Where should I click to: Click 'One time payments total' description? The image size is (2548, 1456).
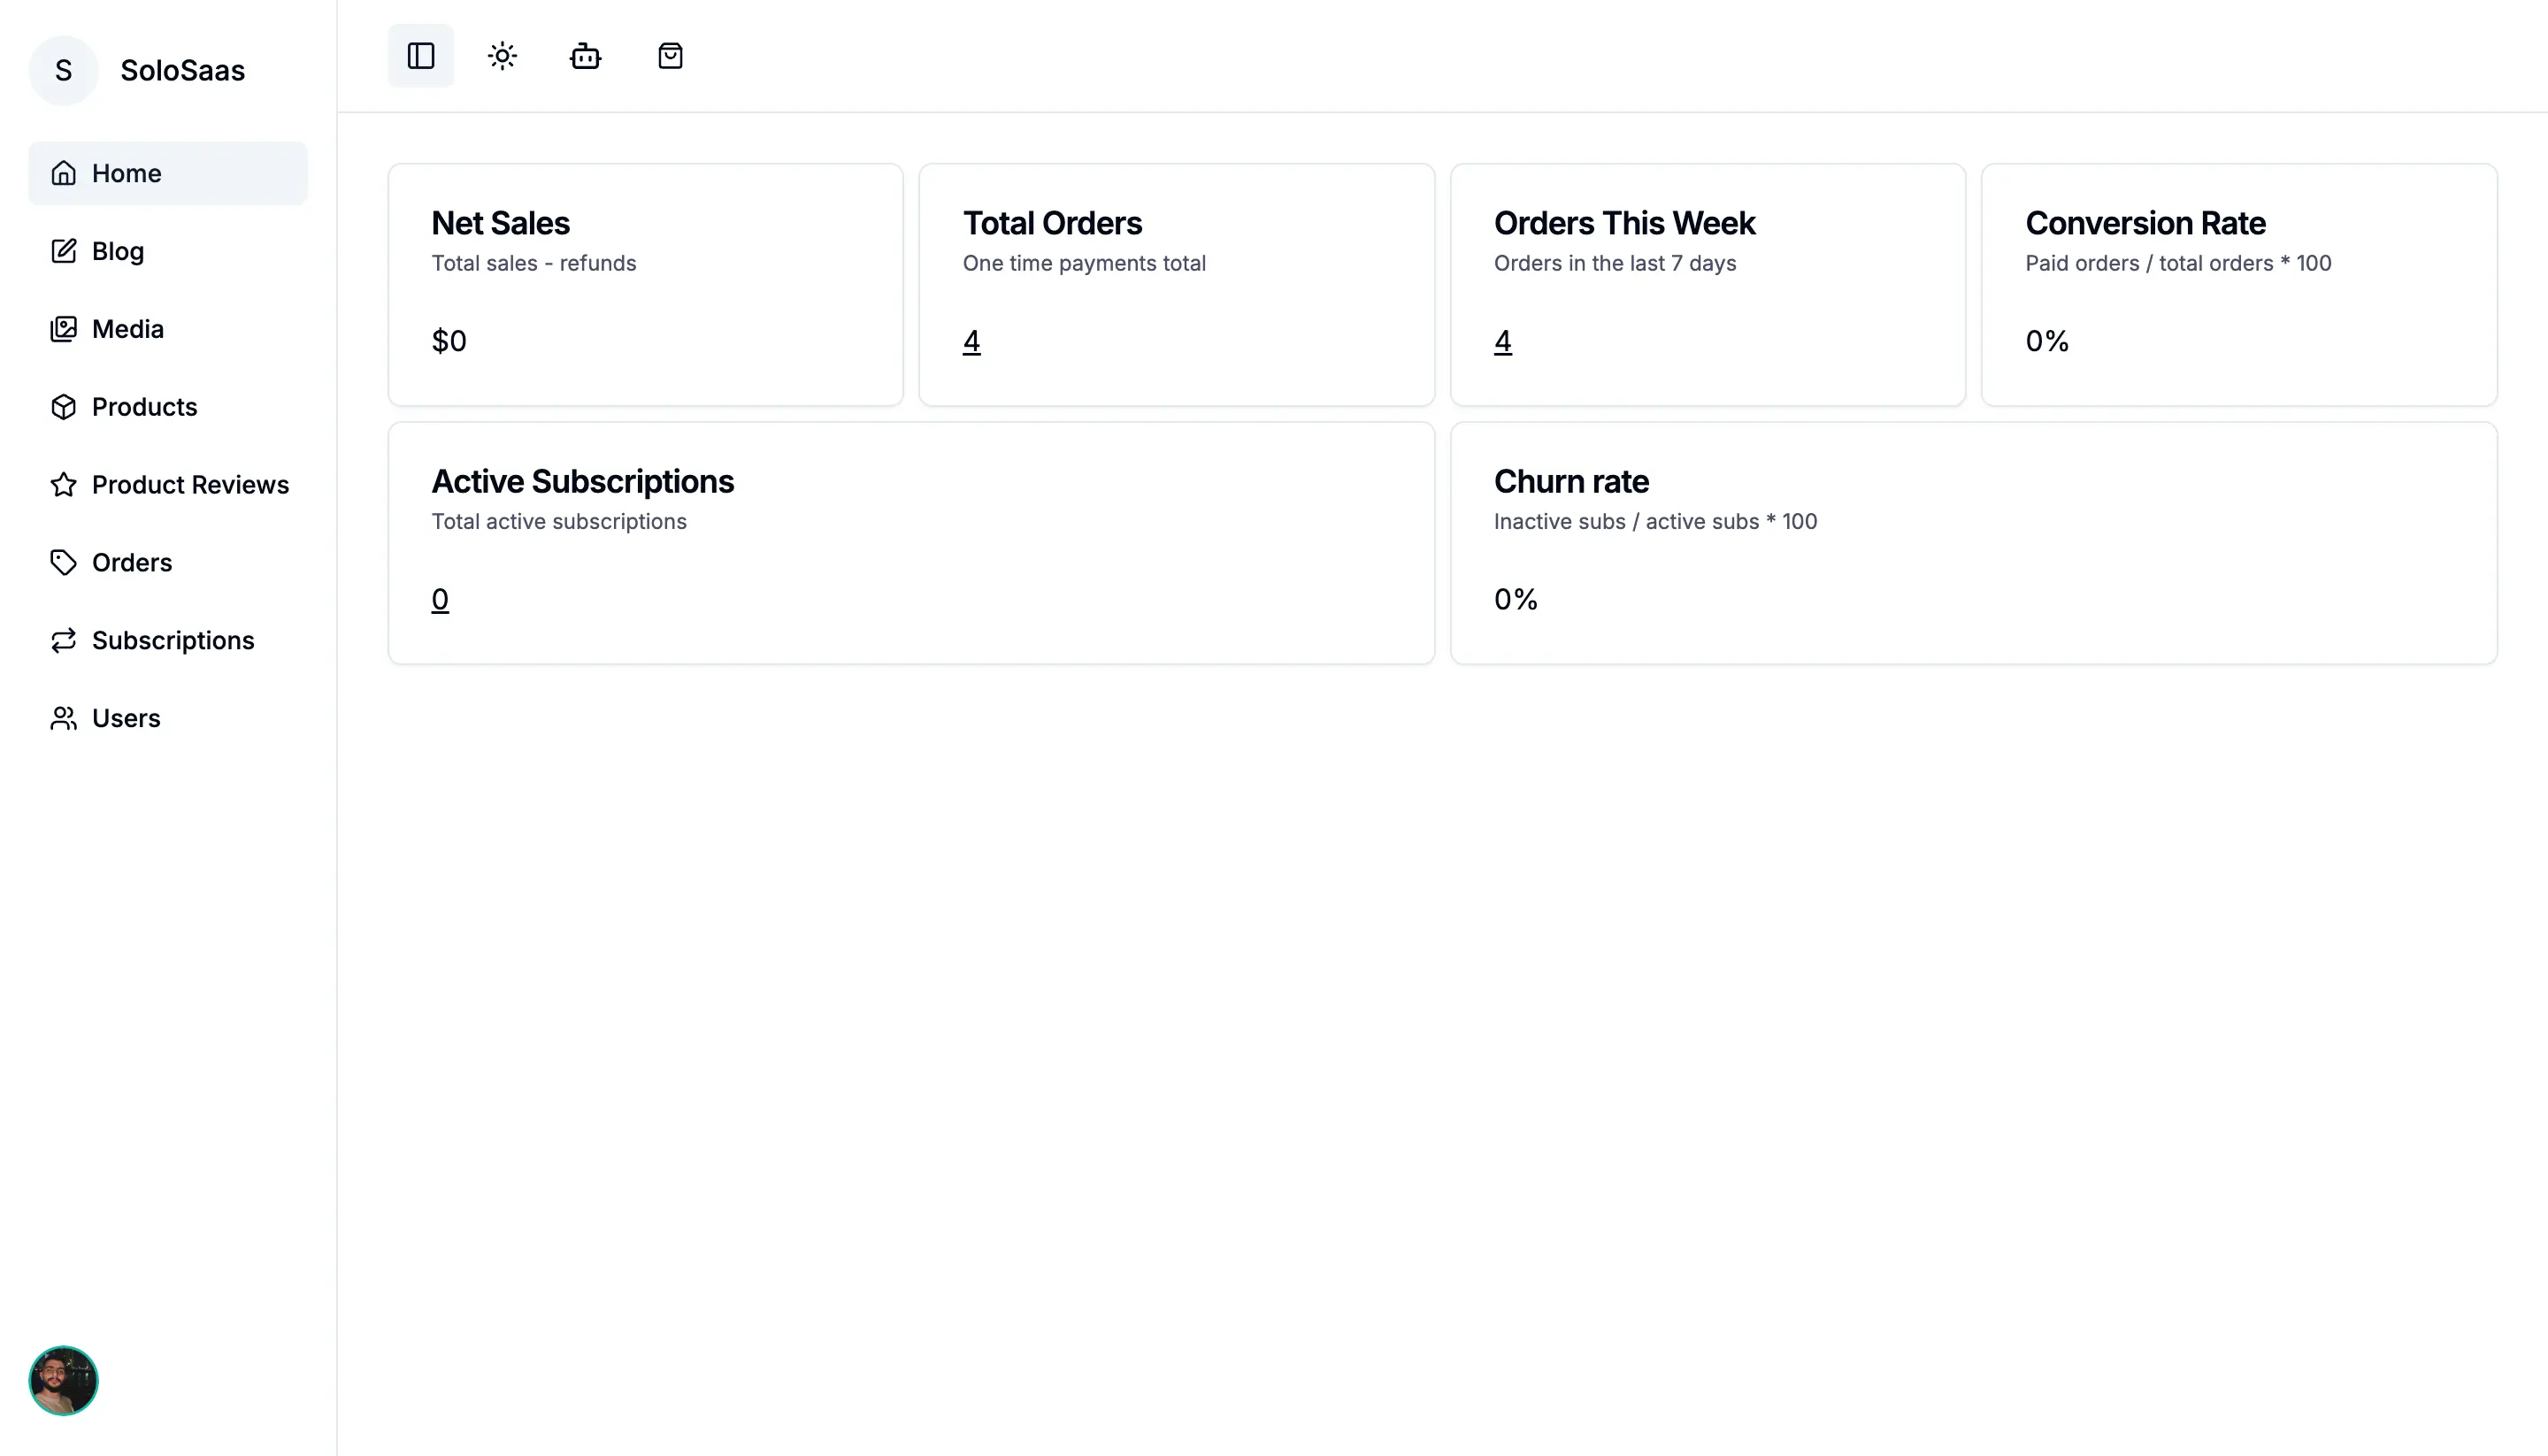[x=1084, y=264]
